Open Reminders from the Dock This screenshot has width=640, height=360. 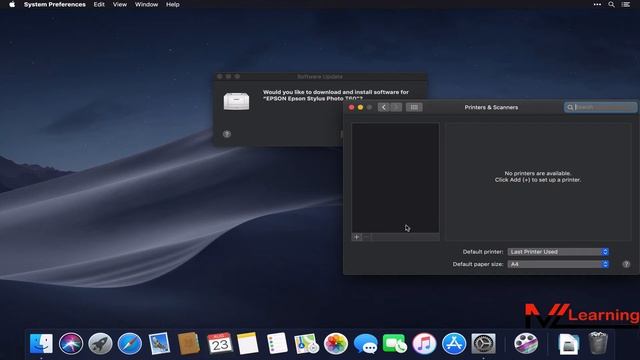click(277, 343)
